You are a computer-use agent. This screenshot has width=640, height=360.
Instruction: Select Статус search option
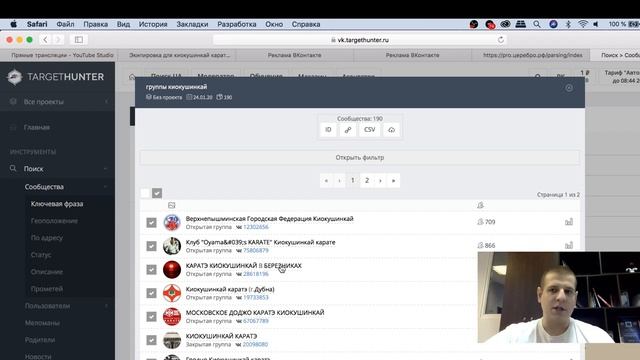click(x=41, y=255)
